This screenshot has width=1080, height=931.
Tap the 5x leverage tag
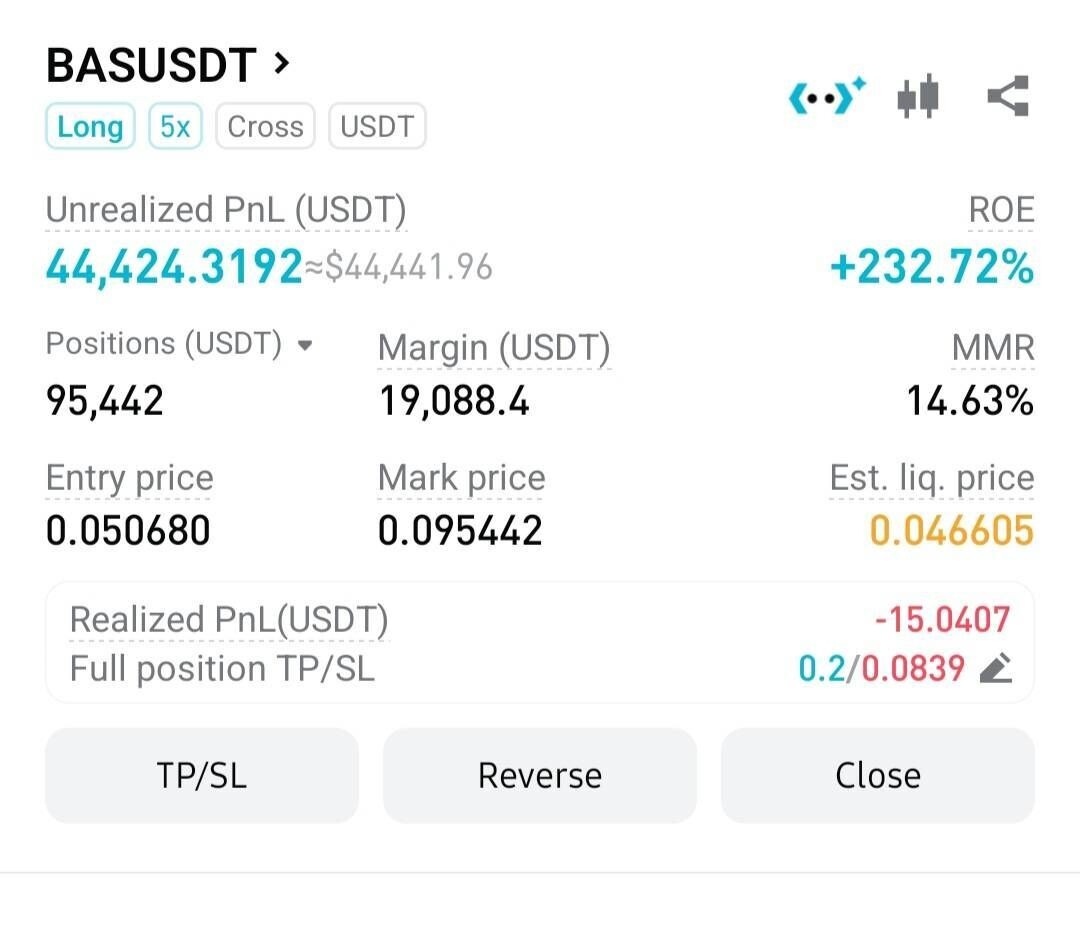[175, 127]
